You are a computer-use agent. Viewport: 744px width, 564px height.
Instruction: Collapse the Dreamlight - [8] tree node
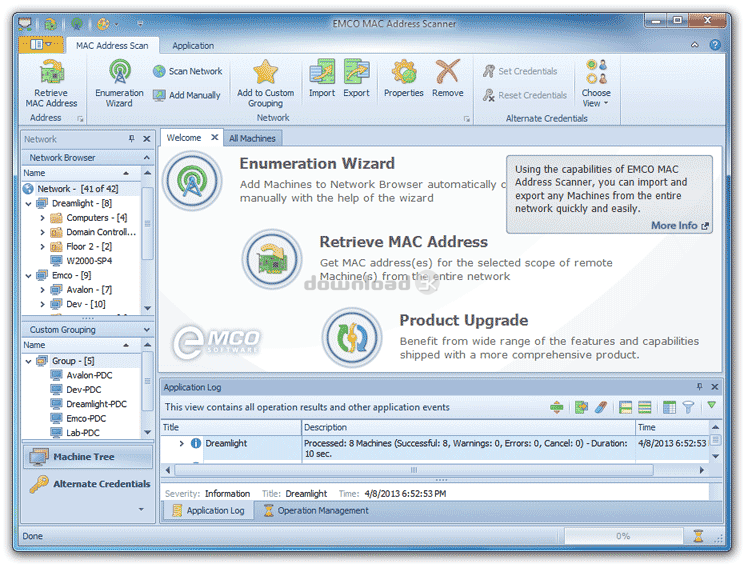pos(28,203)
